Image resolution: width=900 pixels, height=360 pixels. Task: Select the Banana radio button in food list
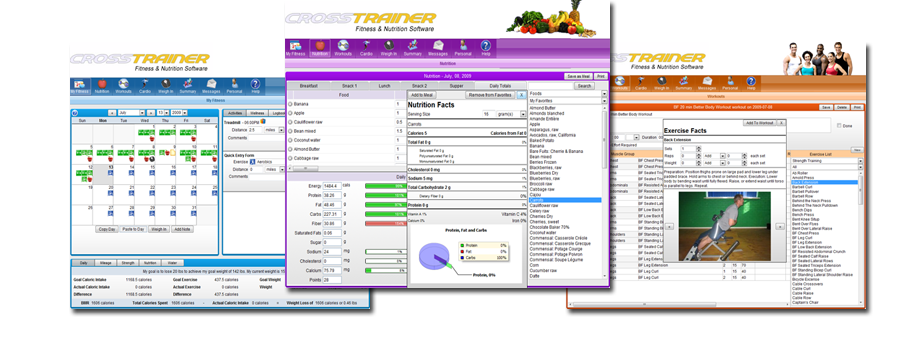click(x=290, y=104)
